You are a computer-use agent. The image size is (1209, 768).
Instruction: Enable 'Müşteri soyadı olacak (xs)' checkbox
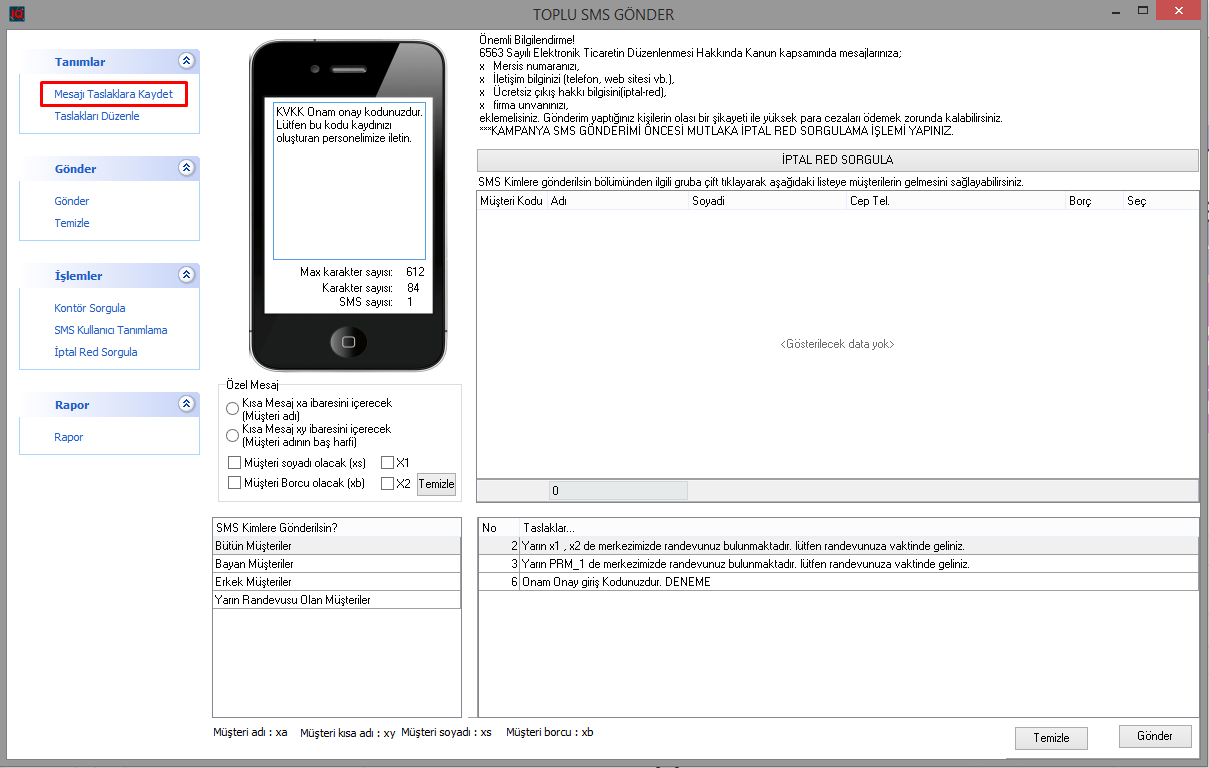point(235,463)
